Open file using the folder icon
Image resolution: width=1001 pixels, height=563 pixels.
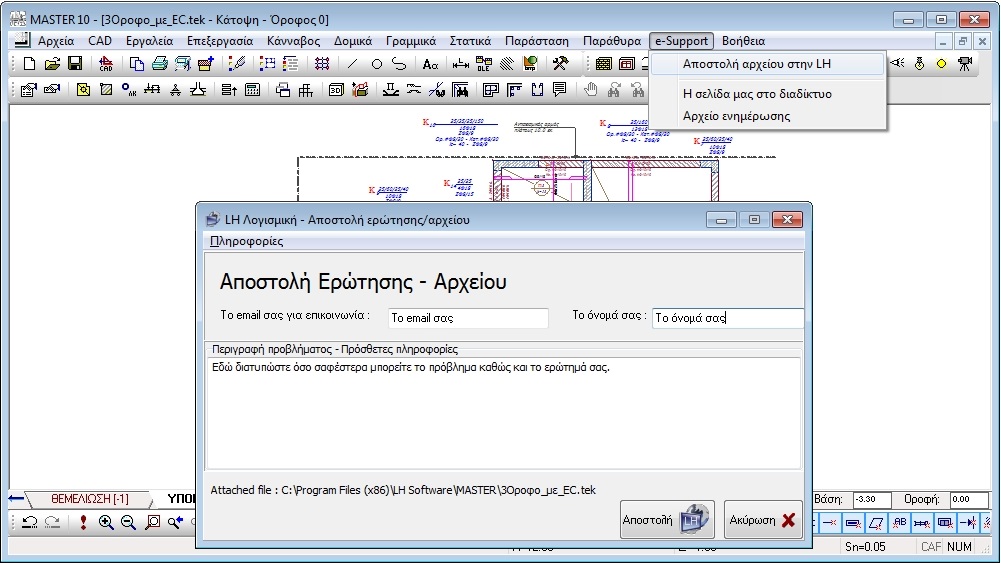click(52, 64)
